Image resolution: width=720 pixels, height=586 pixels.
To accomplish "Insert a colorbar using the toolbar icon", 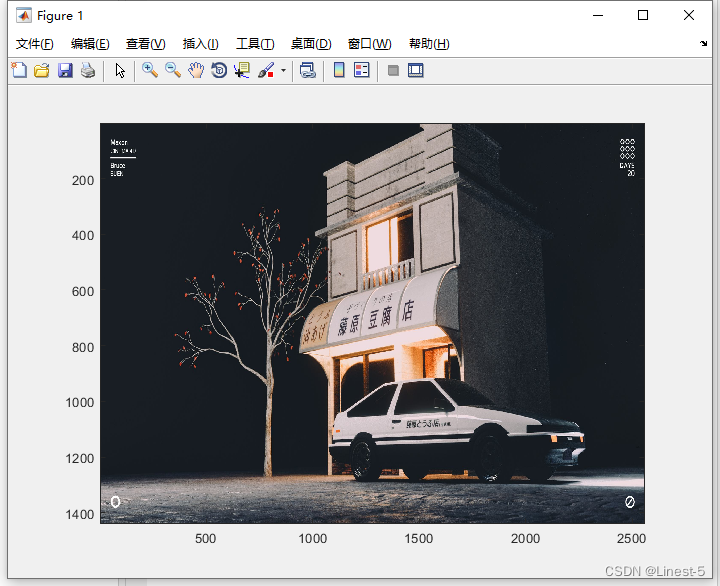I will (x=339, y=70).
